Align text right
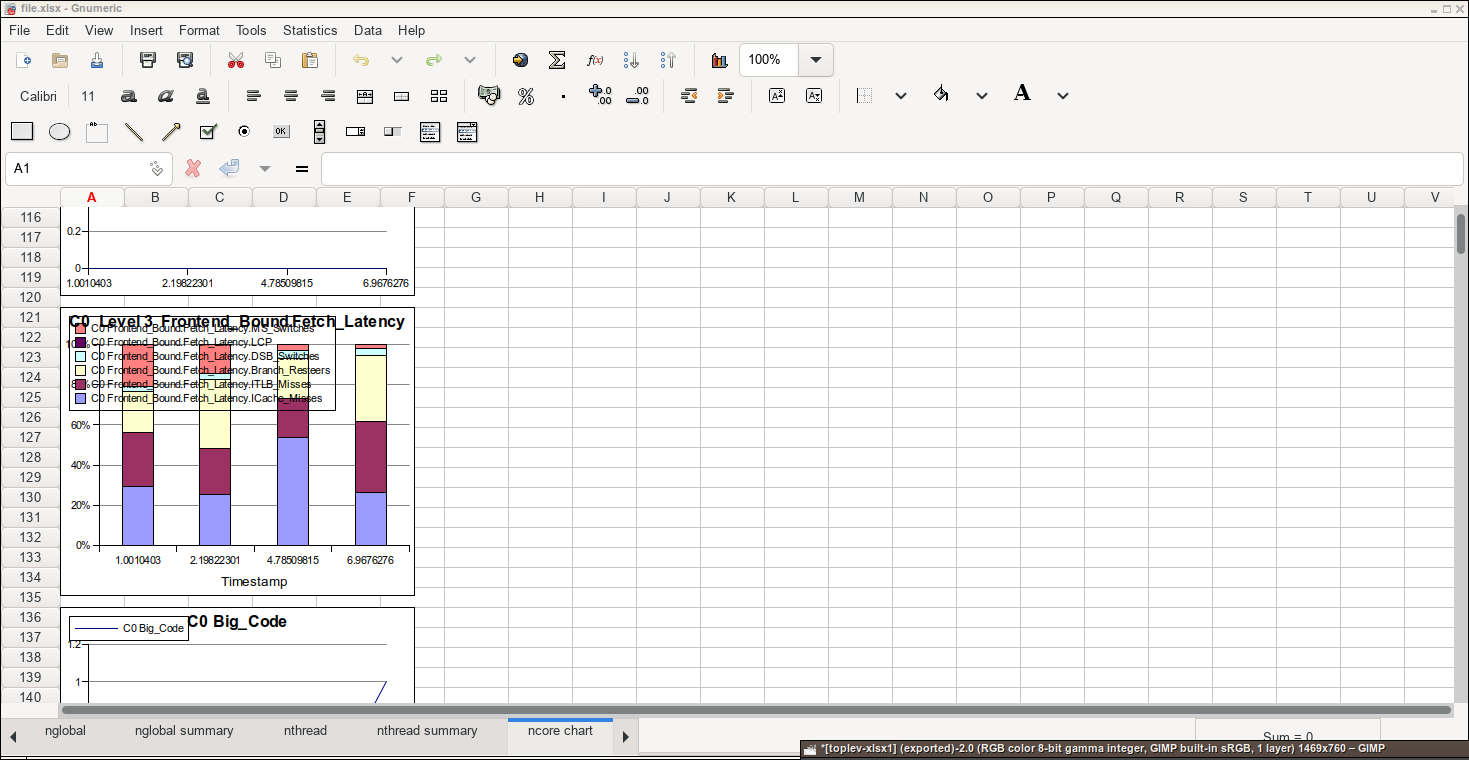Viewport: 1469px width, 760px height. pos(328,96)
